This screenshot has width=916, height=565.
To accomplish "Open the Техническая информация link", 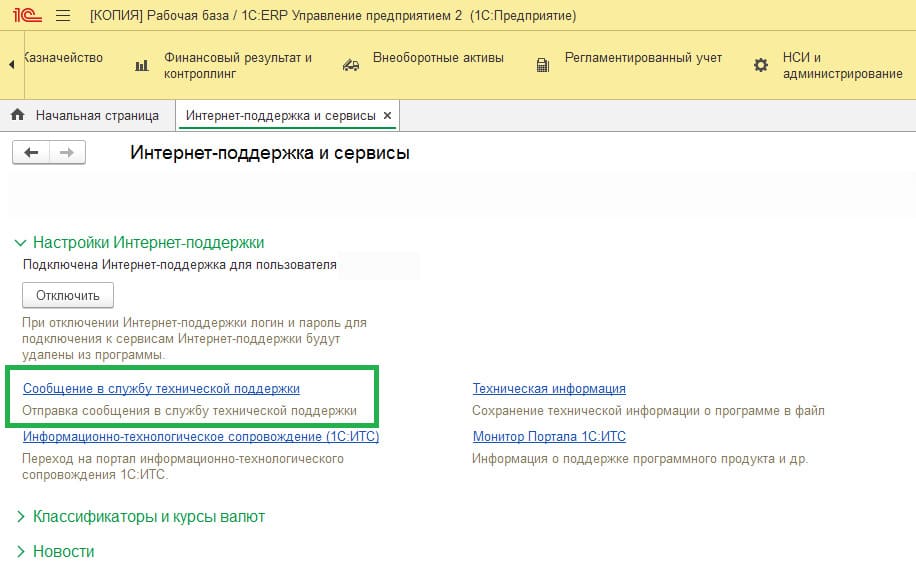I will click(549, 389).
